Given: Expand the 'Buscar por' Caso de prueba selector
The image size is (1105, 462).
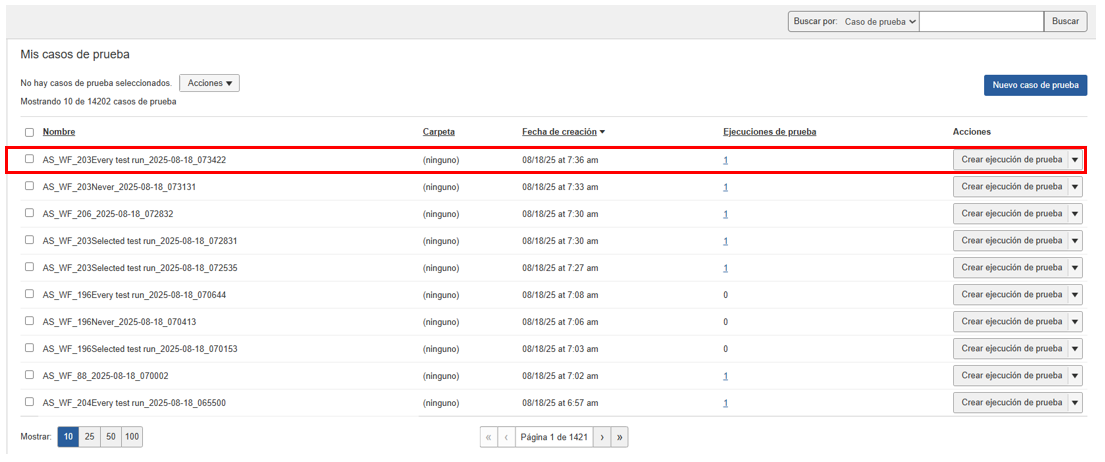Looking at the screenshot, I should (x=879, y=21).
